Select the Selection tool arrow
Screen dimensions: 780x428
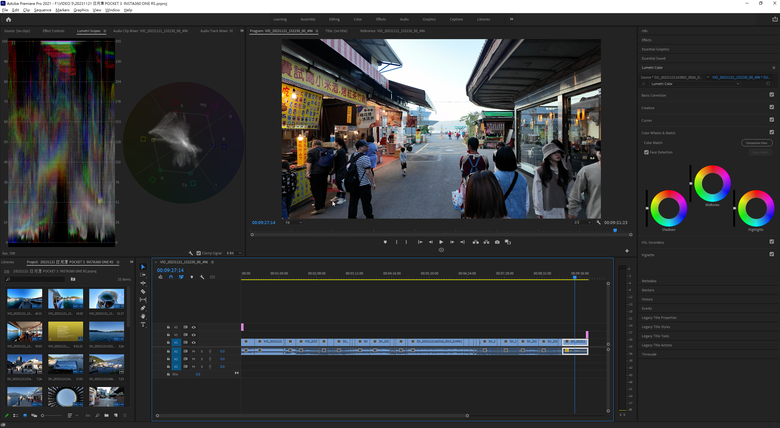143,267
